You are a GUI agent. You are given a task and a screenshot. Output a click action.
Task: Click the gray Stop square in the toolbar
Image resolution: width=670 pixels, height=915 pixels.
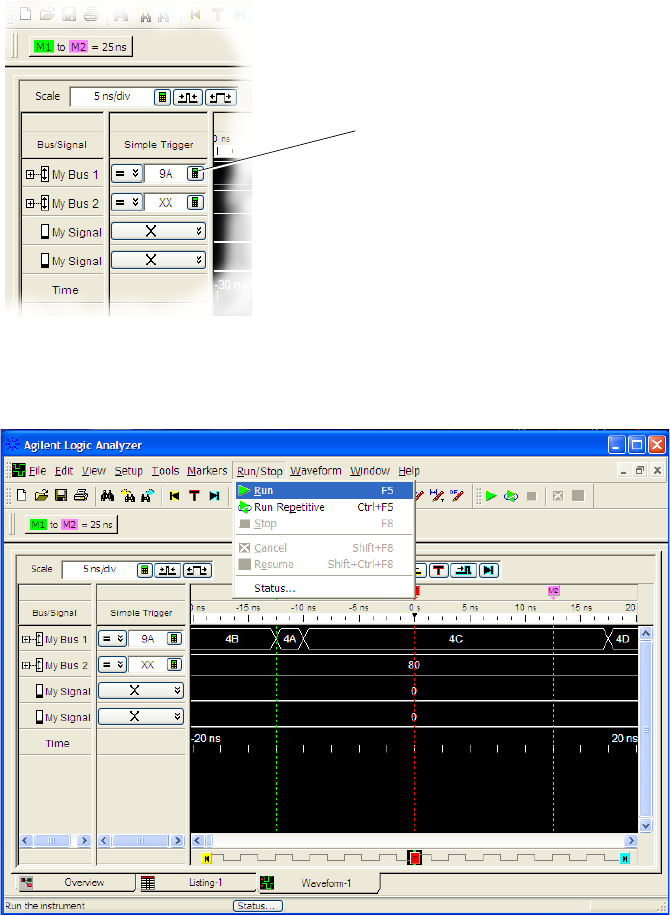(531, 496)
